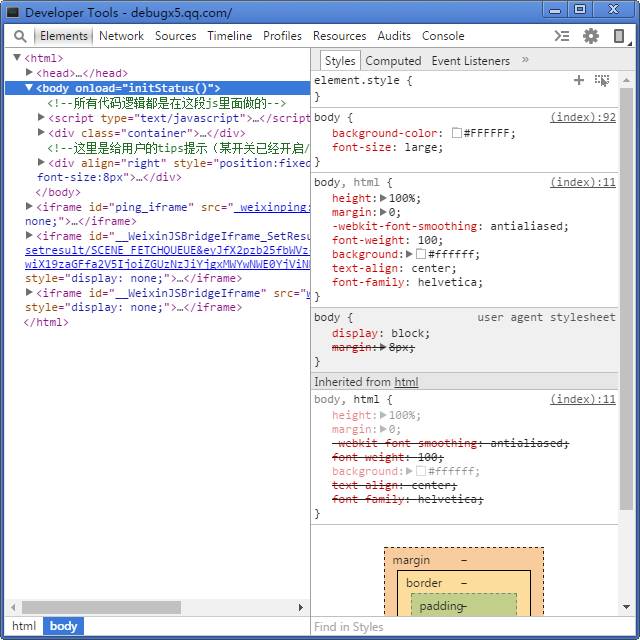640x640 pixels.
Task: Toggle device mode phone icon
Action: pos(619,36)
